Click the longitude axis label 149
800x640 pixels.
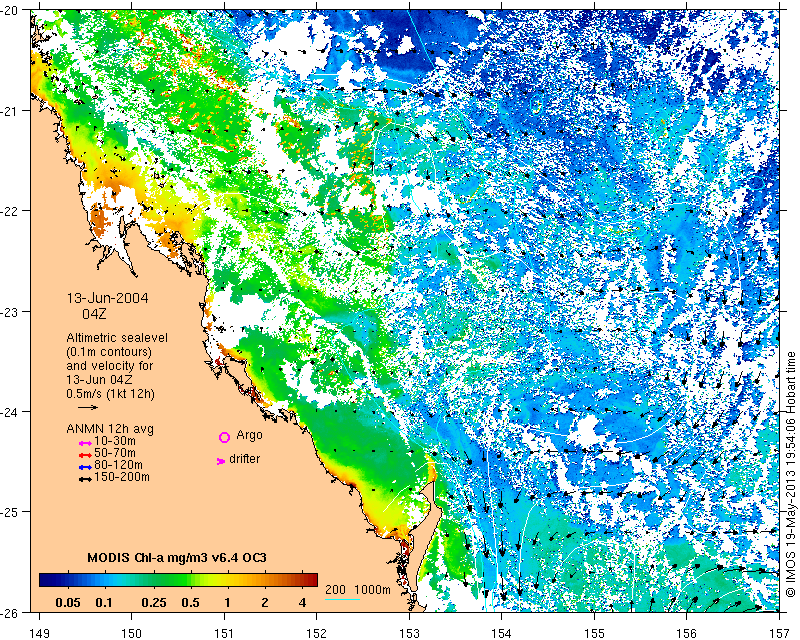point(39,633)
